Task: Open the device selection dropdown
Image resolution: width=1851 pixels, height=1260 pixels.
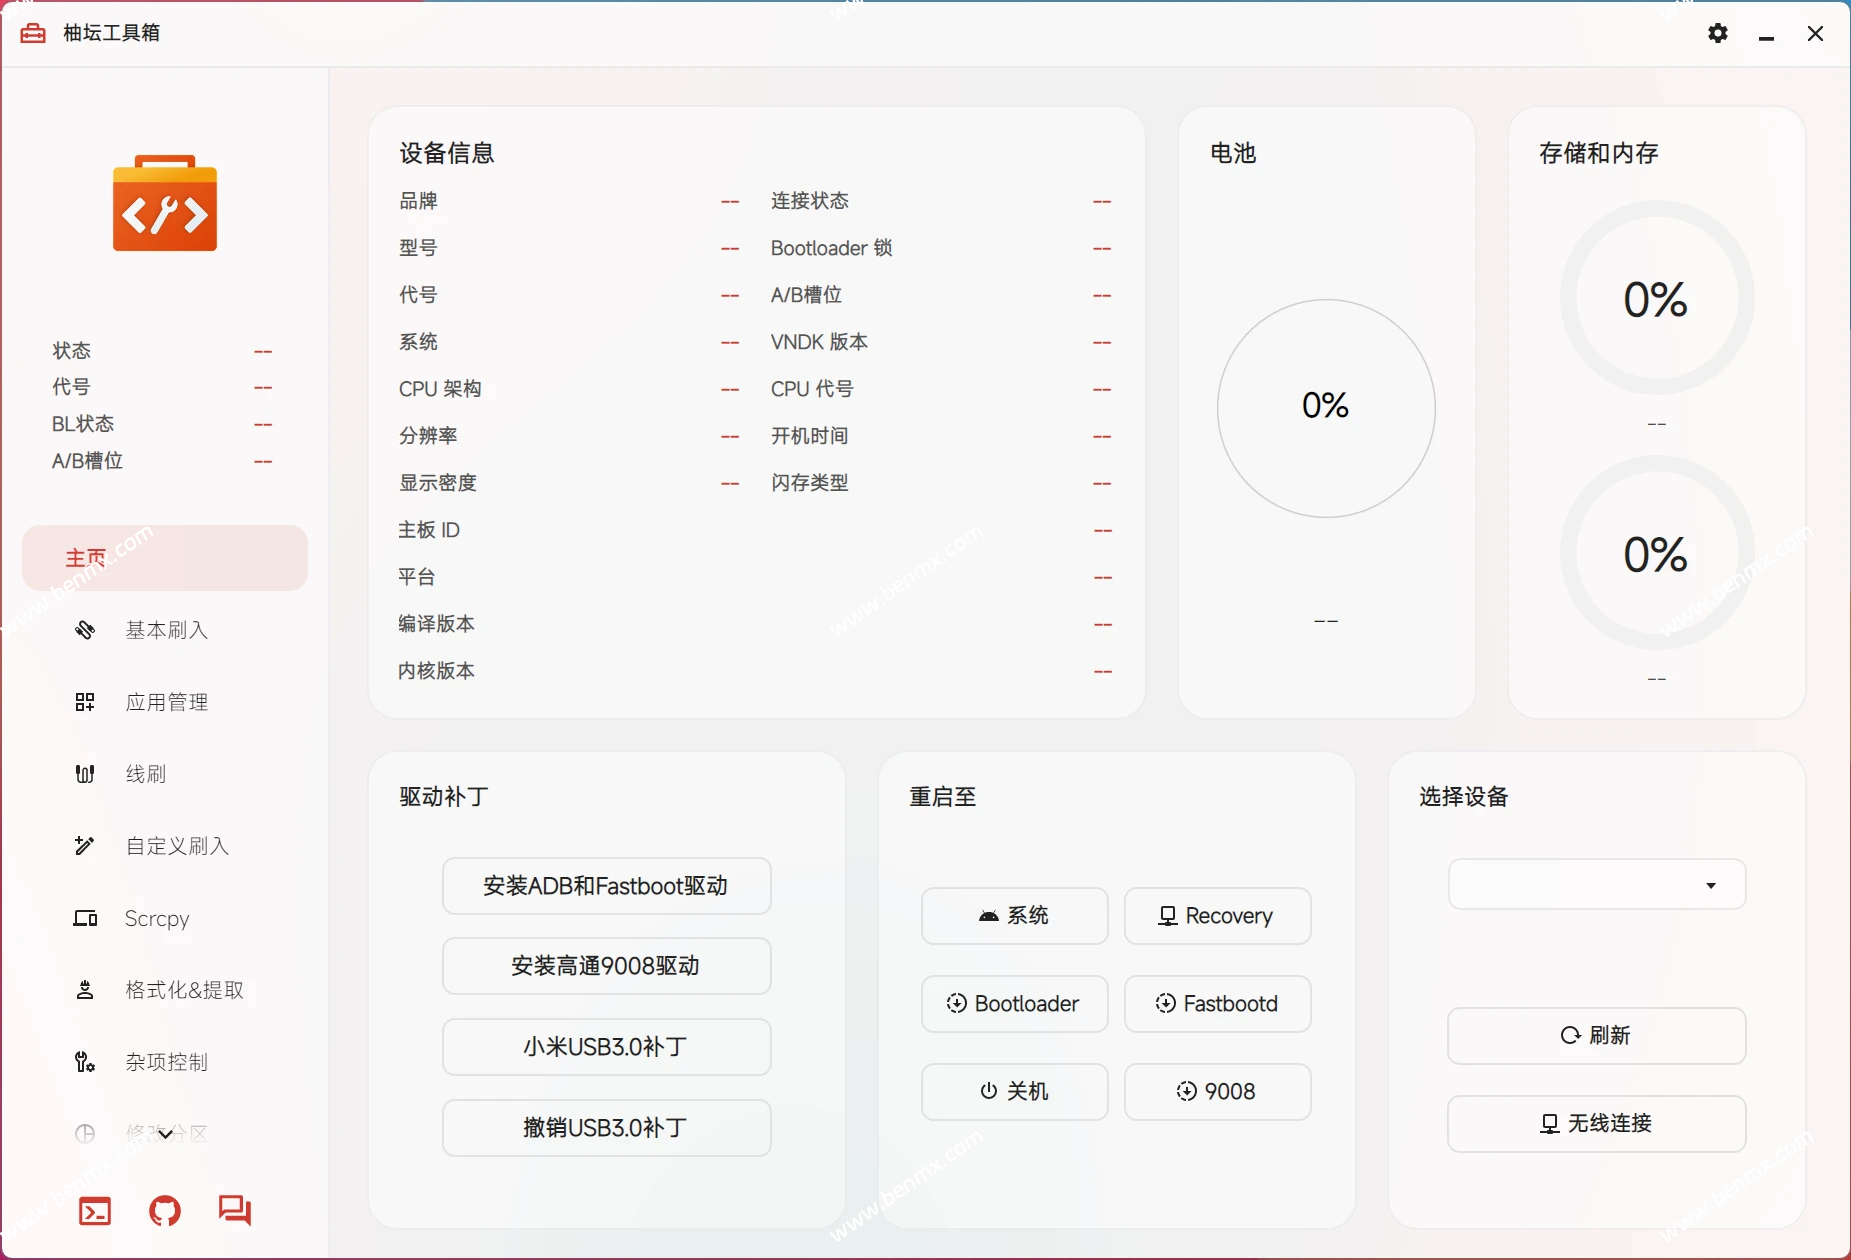Action: 1594,884
